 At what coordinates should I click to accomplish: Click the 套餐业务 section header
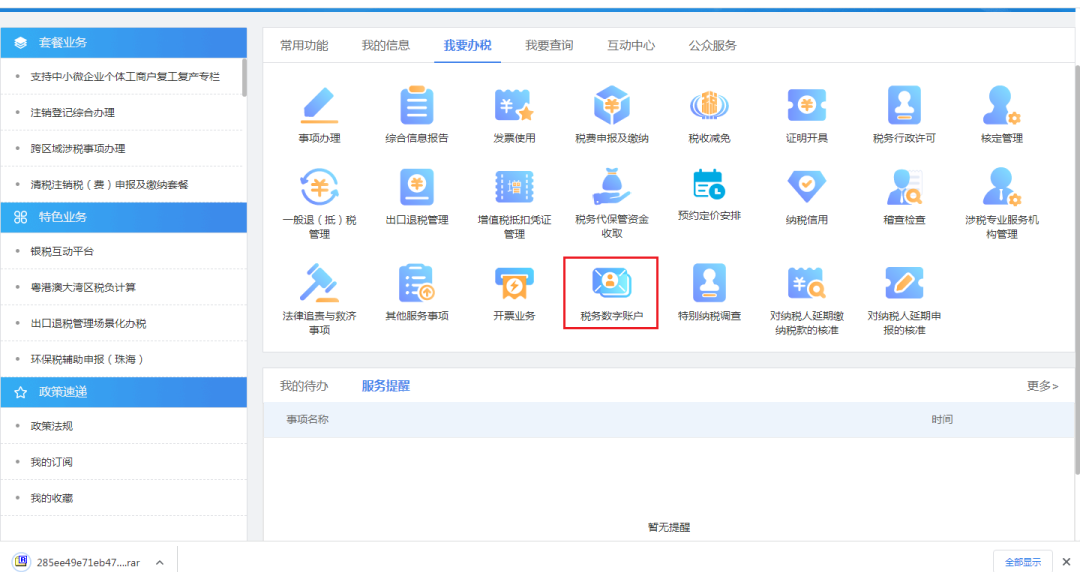click(x=123, y=43)
